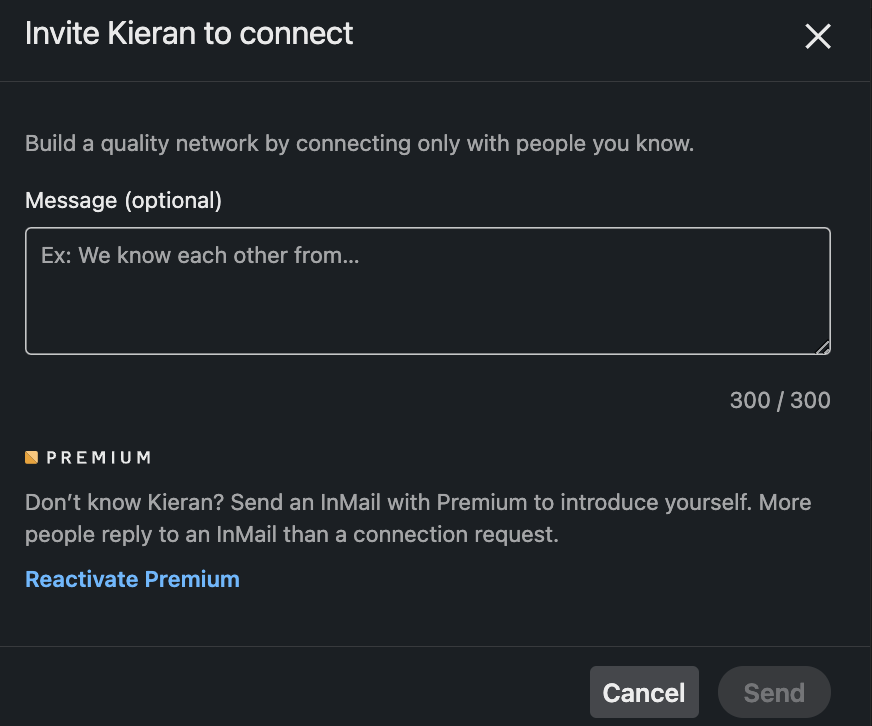Click the 'Build a quality network' notice

pyautogui.click(x=359, y=144)
